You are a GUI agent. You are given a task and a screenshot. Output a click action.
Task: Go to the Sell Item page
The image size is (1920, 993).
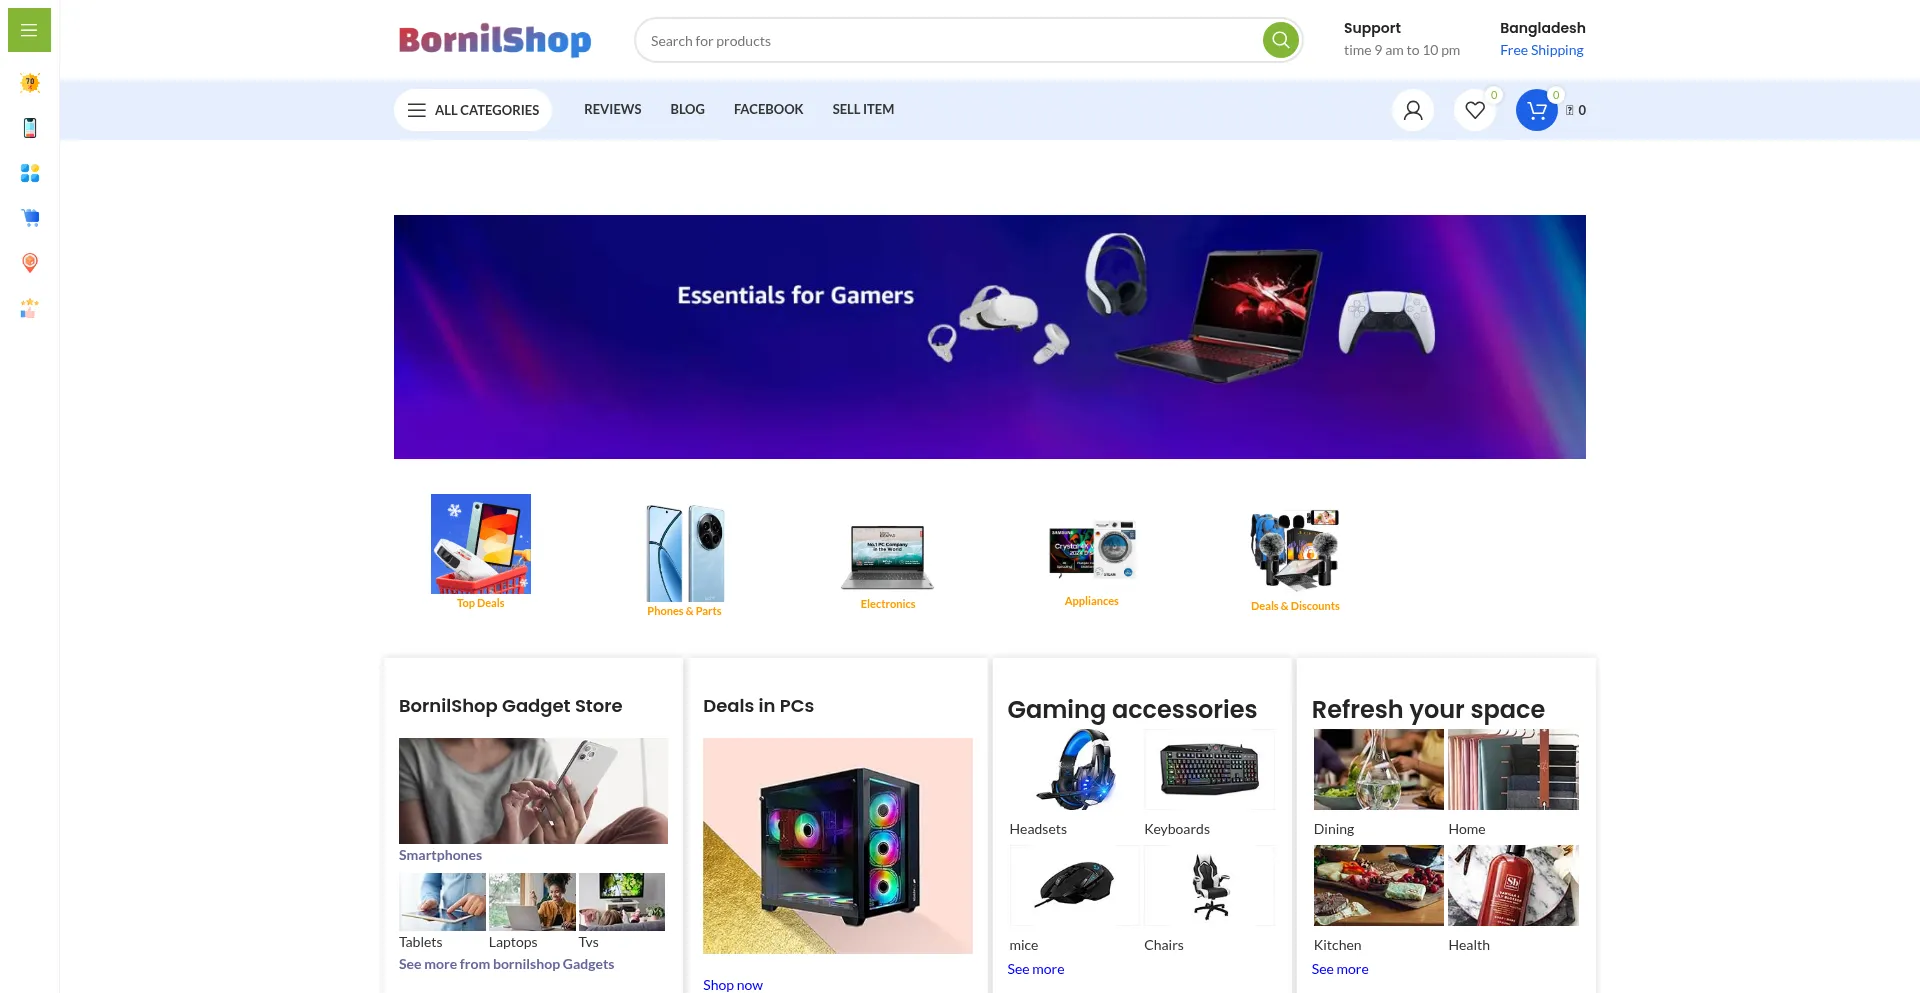863,109
